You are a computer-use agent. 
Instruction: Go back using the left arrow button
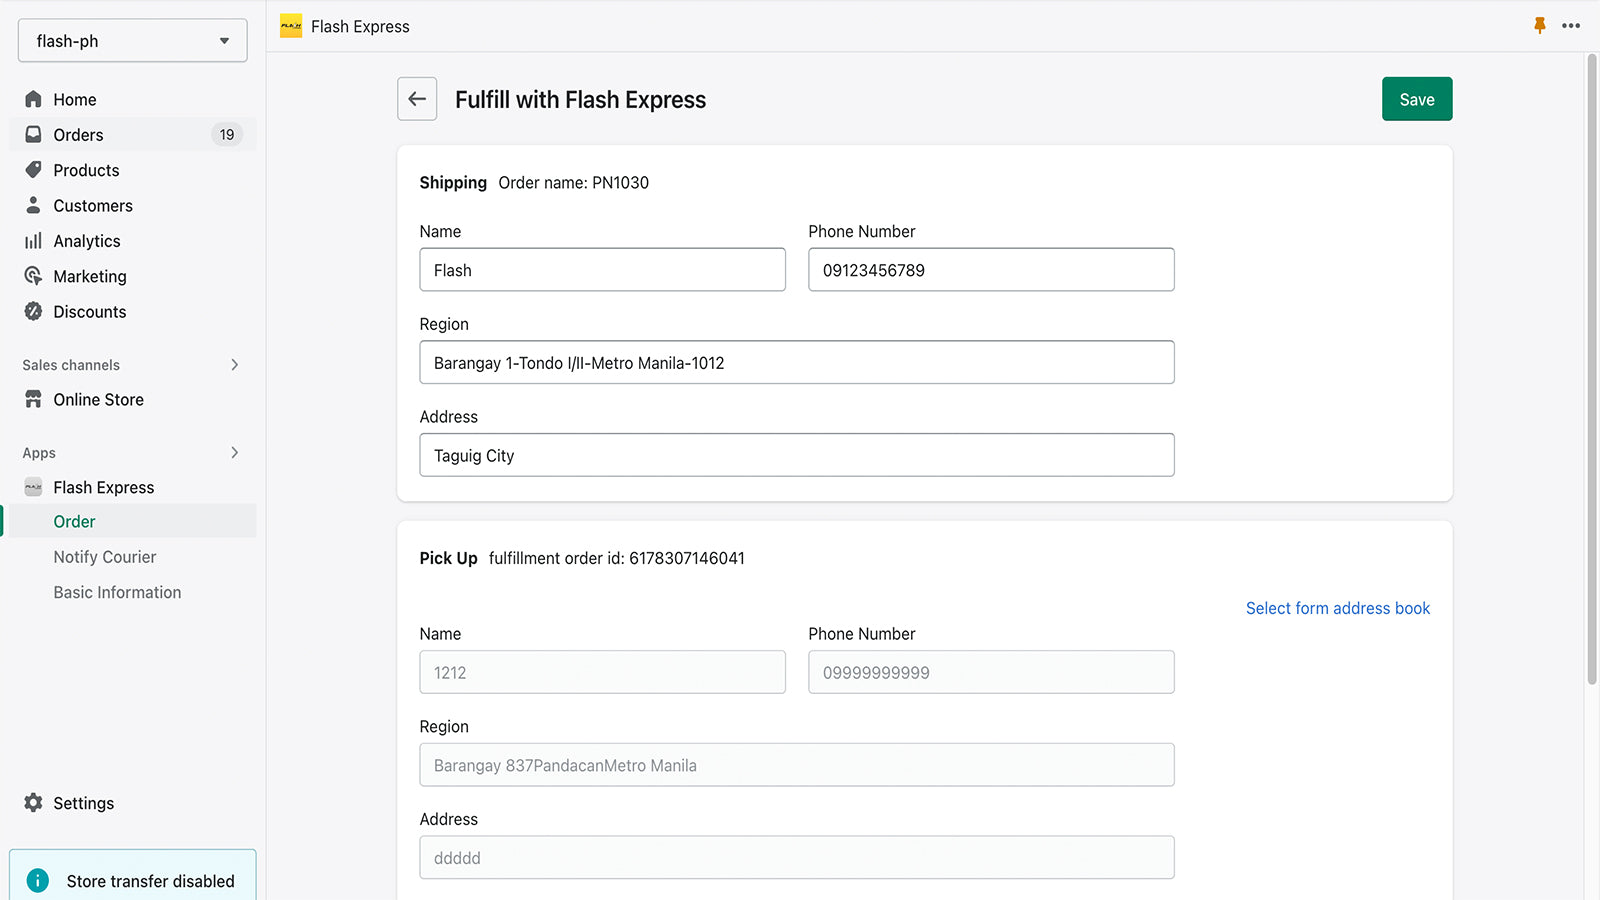[x=417, y=99]
